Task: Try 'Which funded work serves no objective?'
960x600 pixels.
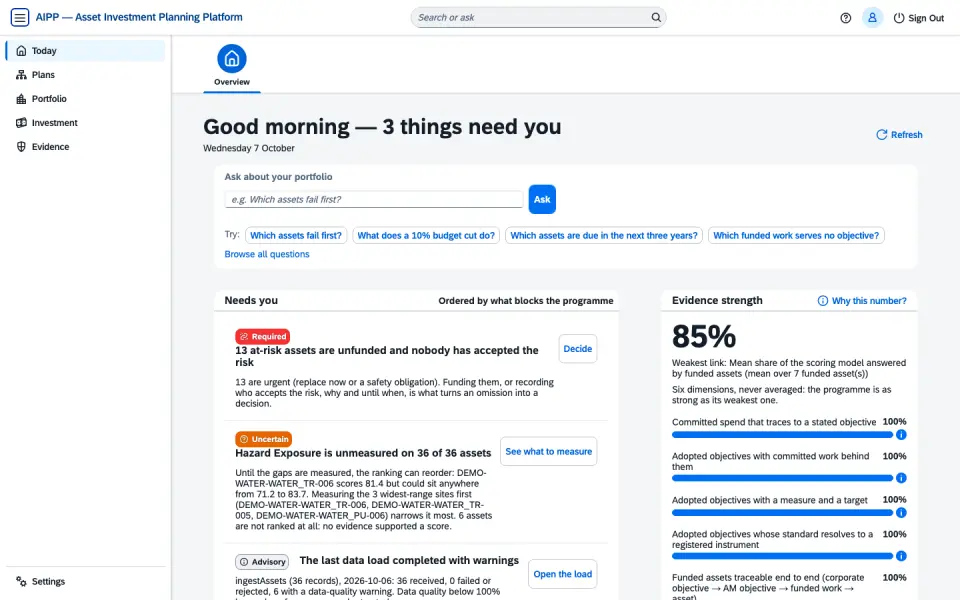Action: coord(796,235)
